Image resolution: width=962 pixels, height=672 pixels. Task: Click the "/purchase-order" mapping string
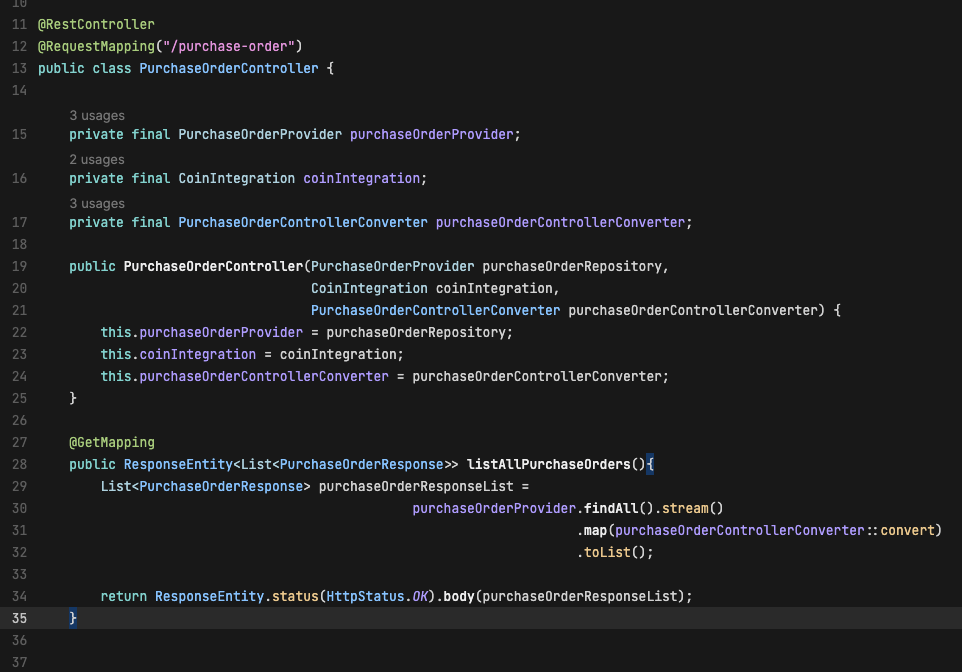point(229,47)
